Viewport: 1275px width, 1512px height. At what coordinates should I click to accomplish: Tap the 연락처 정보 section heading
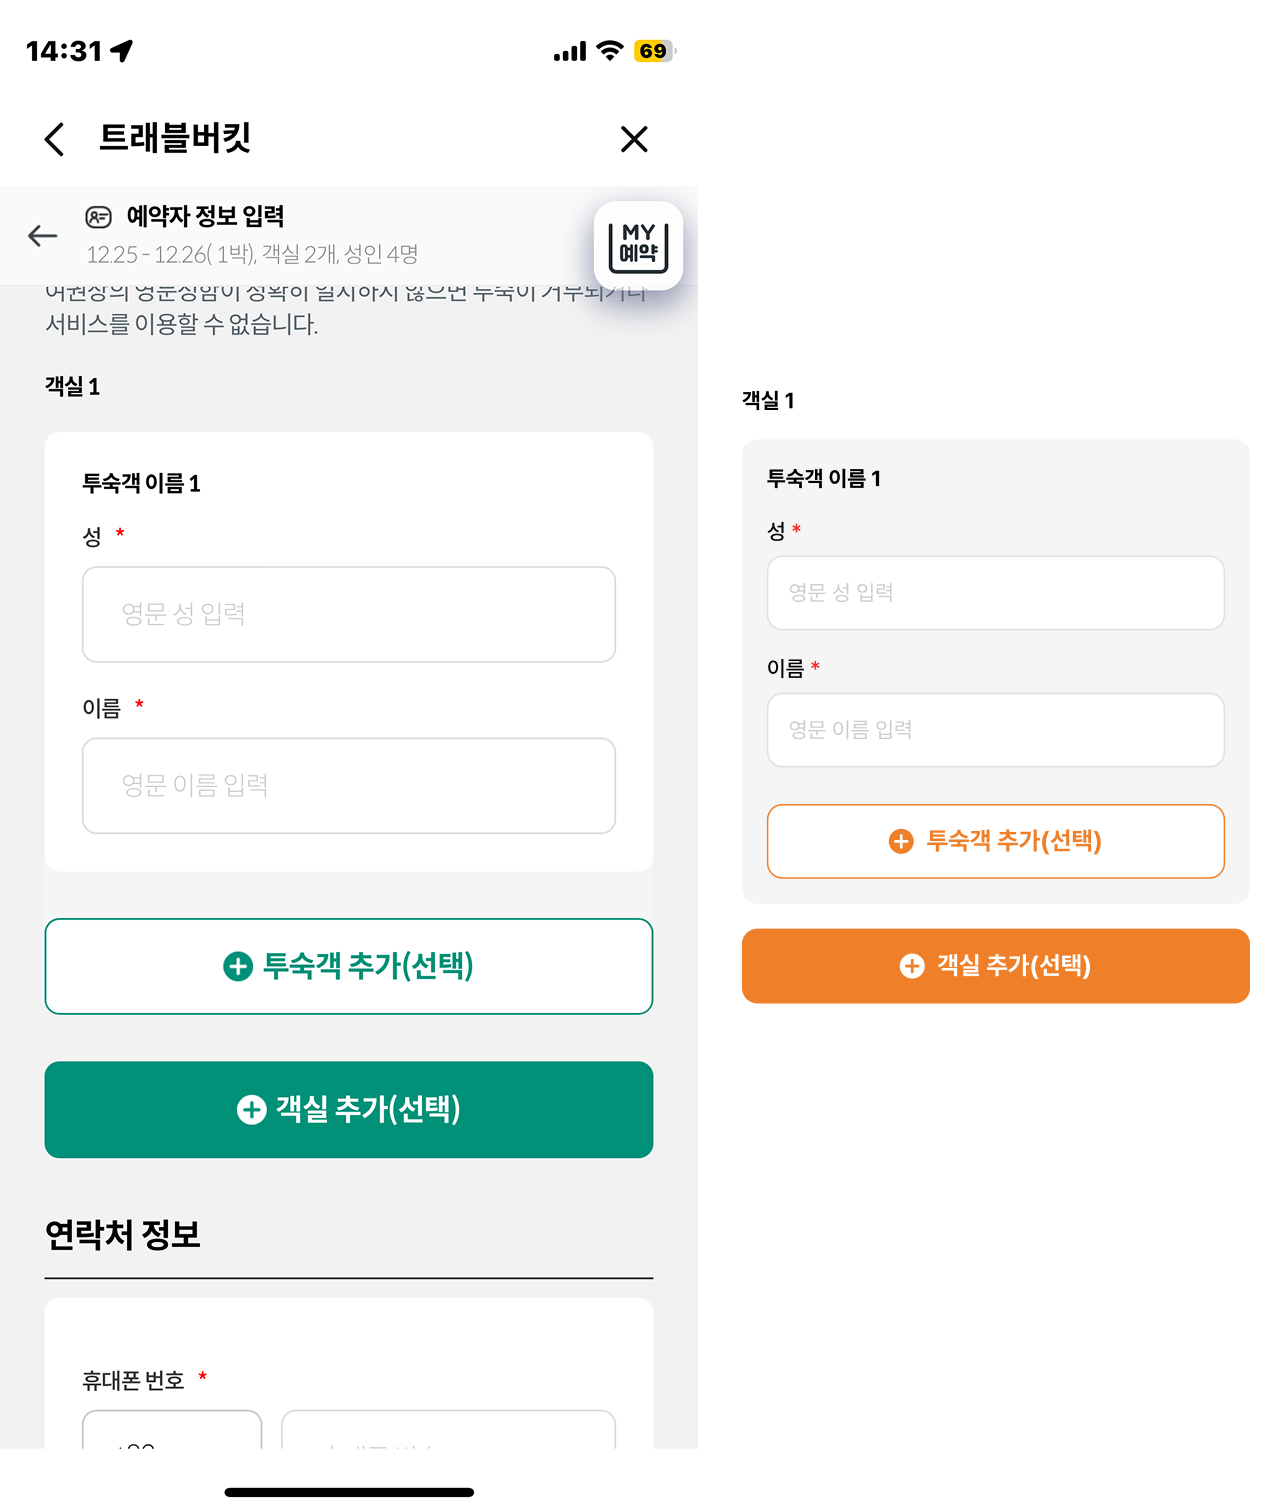(123, 1235)
